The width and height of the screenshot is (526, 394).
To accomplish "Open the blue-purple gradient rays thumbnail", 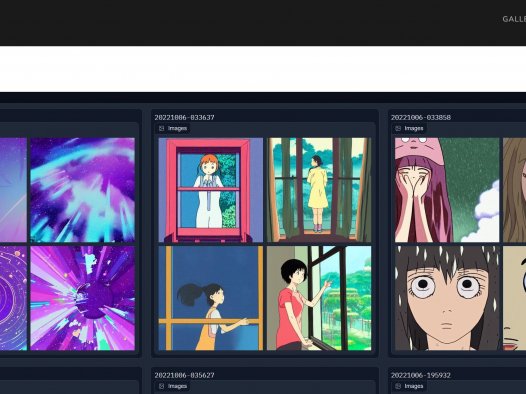I will point(13,190).
